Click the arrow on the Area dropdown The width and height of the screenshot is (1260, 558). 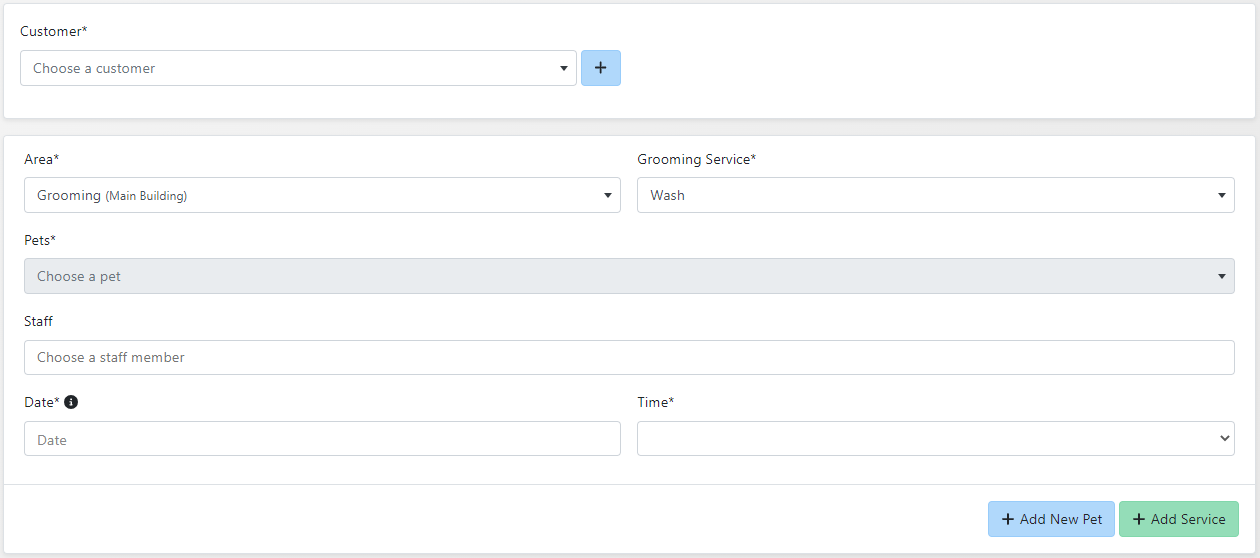(607, 196)
